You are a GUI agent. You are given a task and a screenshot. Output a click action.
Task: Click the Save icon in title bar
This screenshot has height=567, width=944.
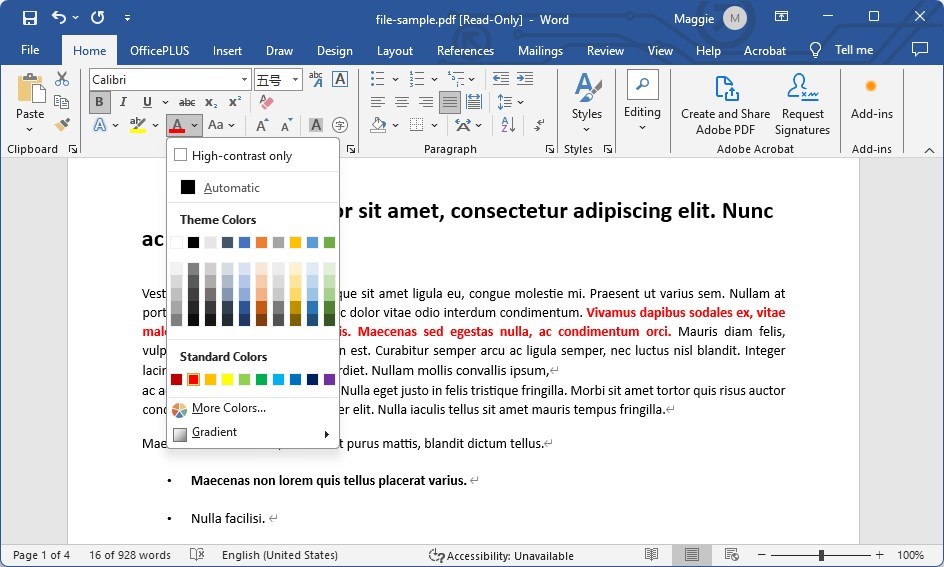click(x=30, y=18)
